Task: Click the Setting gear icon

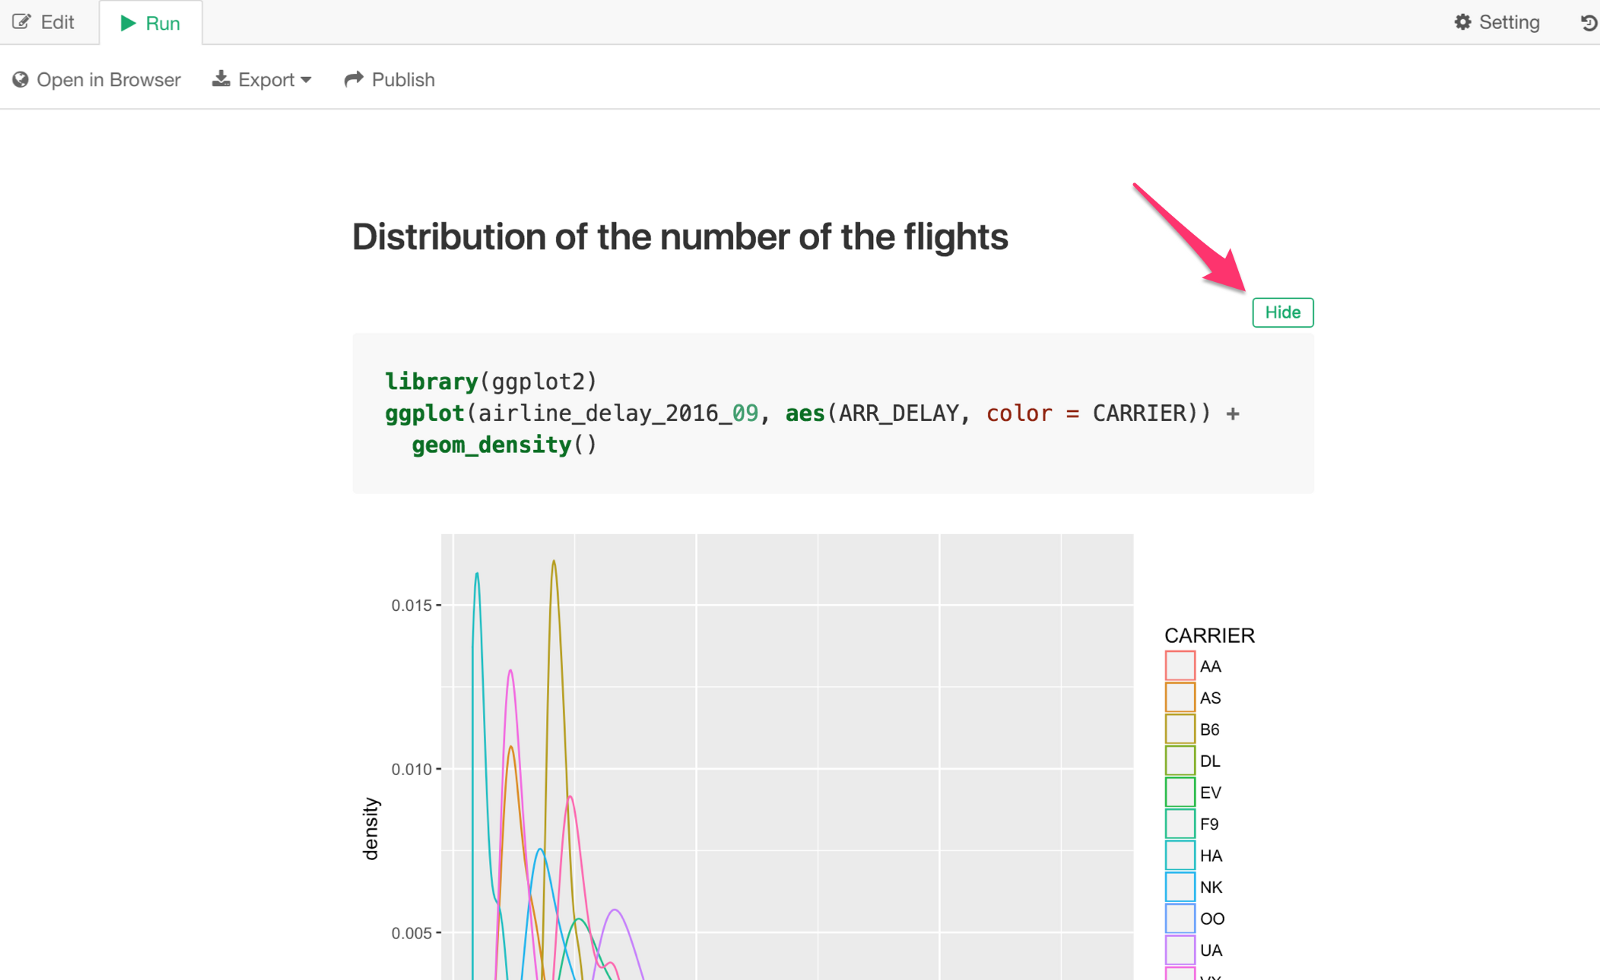Action: [1462, 22]
